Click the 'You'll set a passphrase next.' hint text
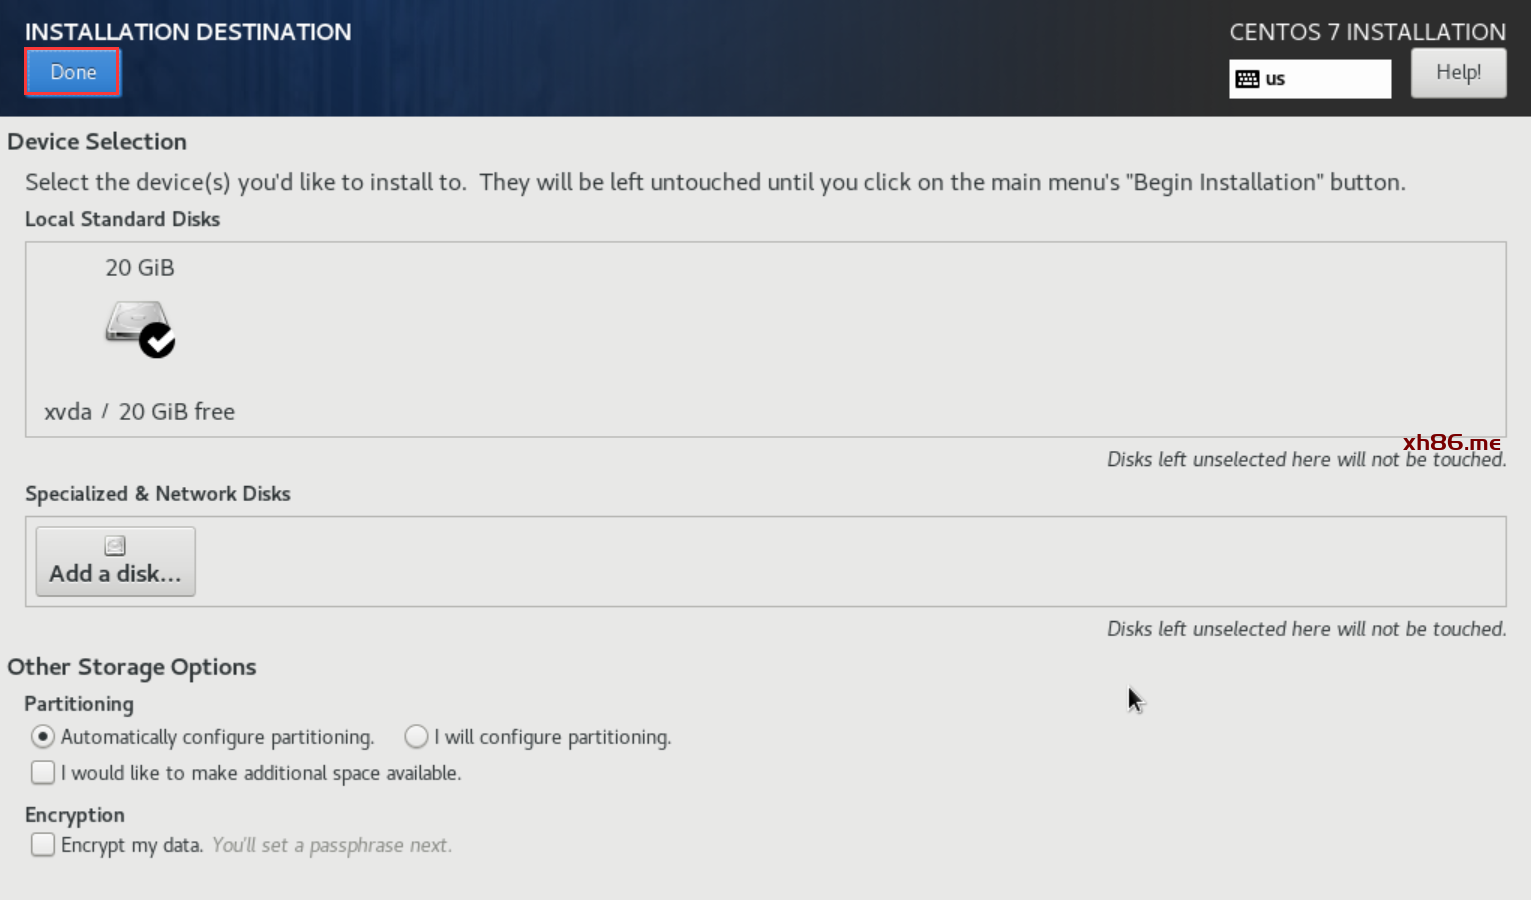The height and width of the screenshot is (900, 1531). 332,845
